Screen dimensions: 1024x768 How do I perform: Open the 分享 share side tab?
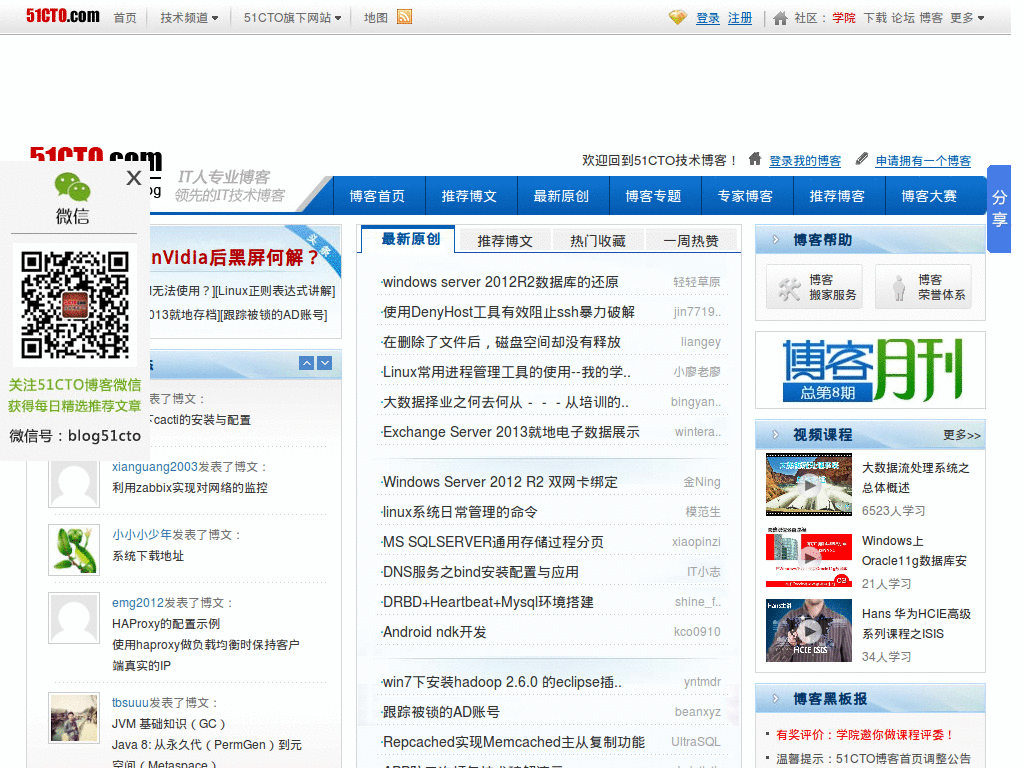coord(999,208)
